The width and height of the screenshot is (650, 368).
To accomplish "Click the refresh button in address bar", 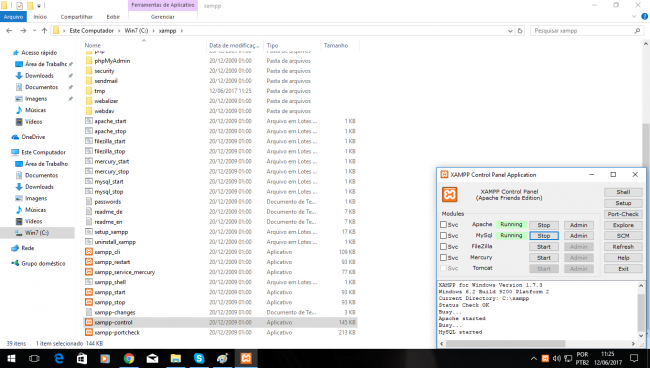I will [520, 31].
